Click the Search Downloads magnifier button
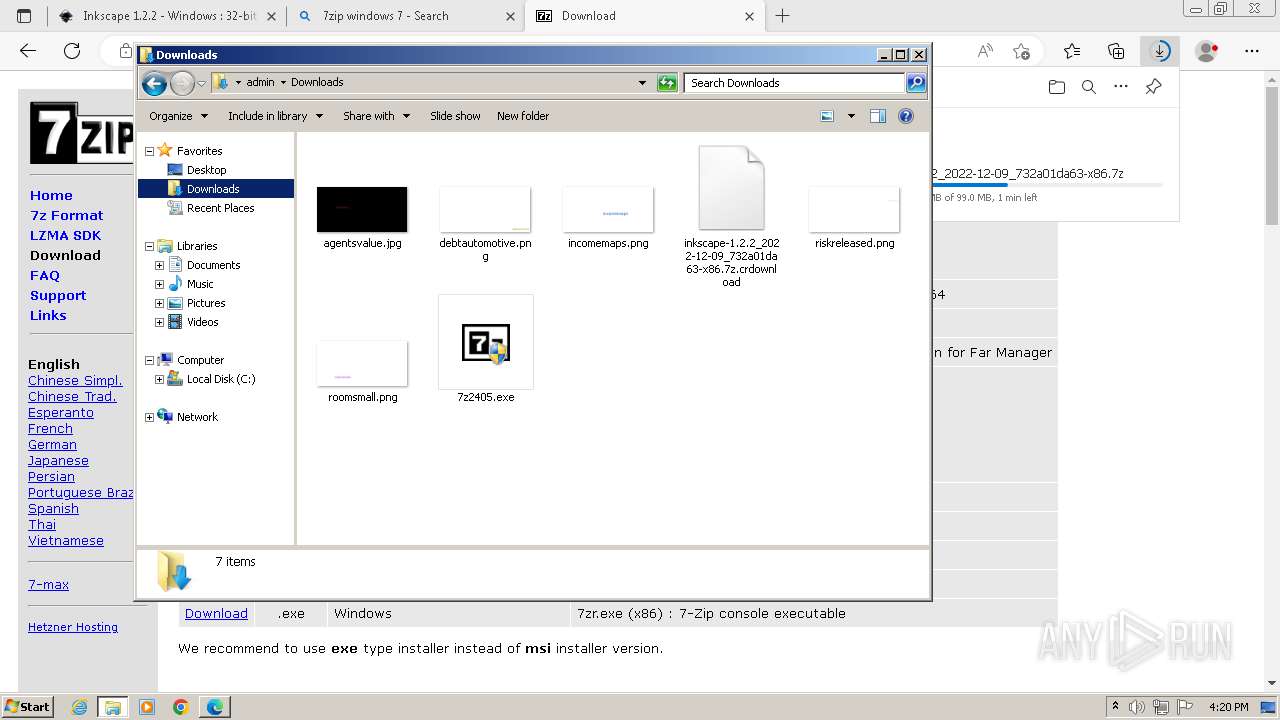This screenshot has width=1280, height=720. (x=916, y=83)
